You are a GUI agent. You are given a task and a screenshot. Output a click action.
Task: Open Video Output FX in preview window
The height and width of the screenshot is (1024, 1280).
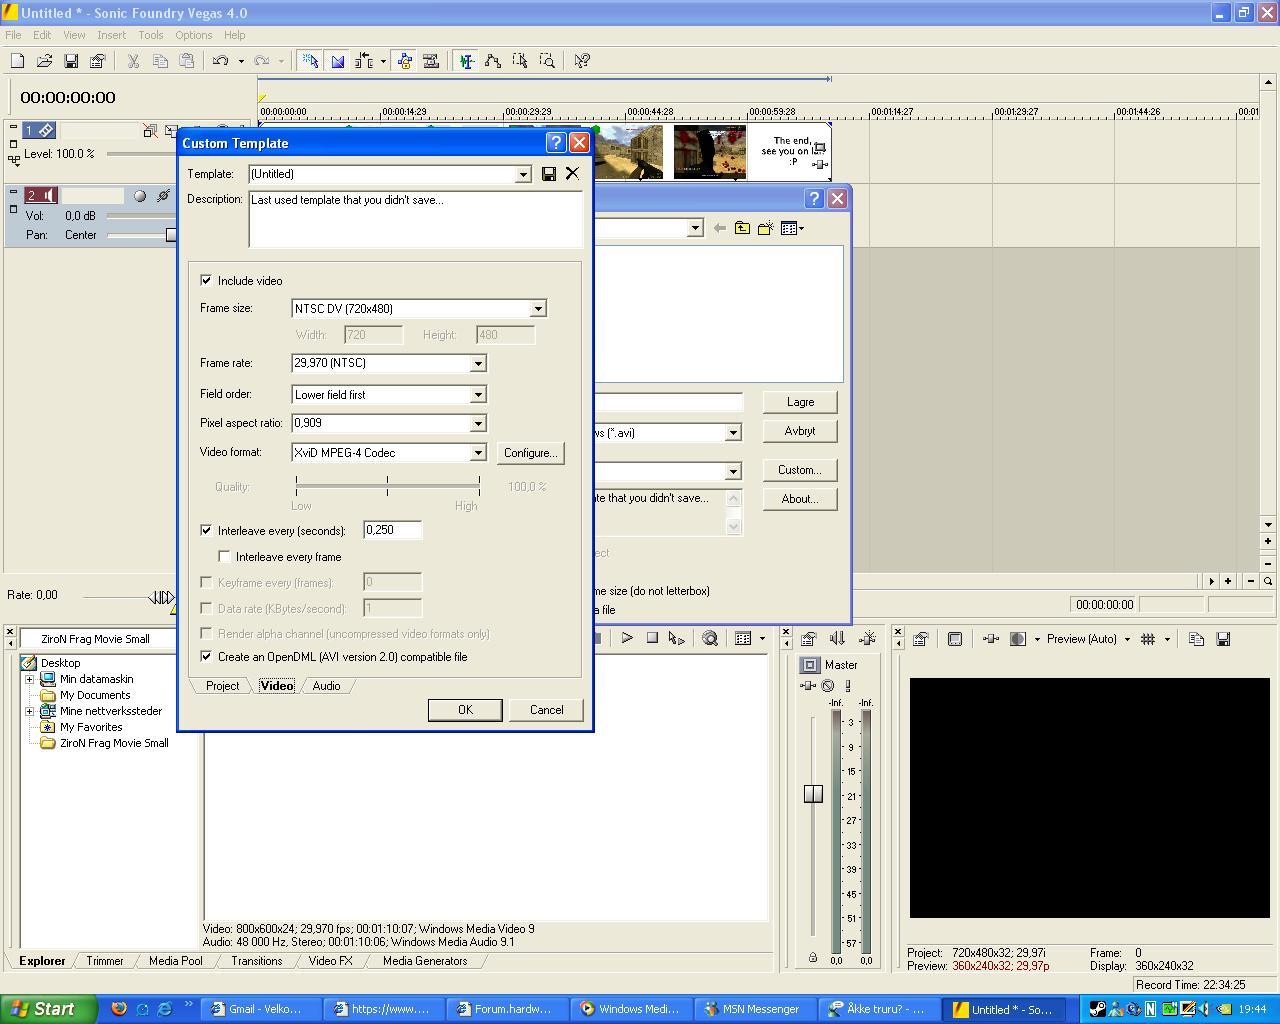pos(991,639)
